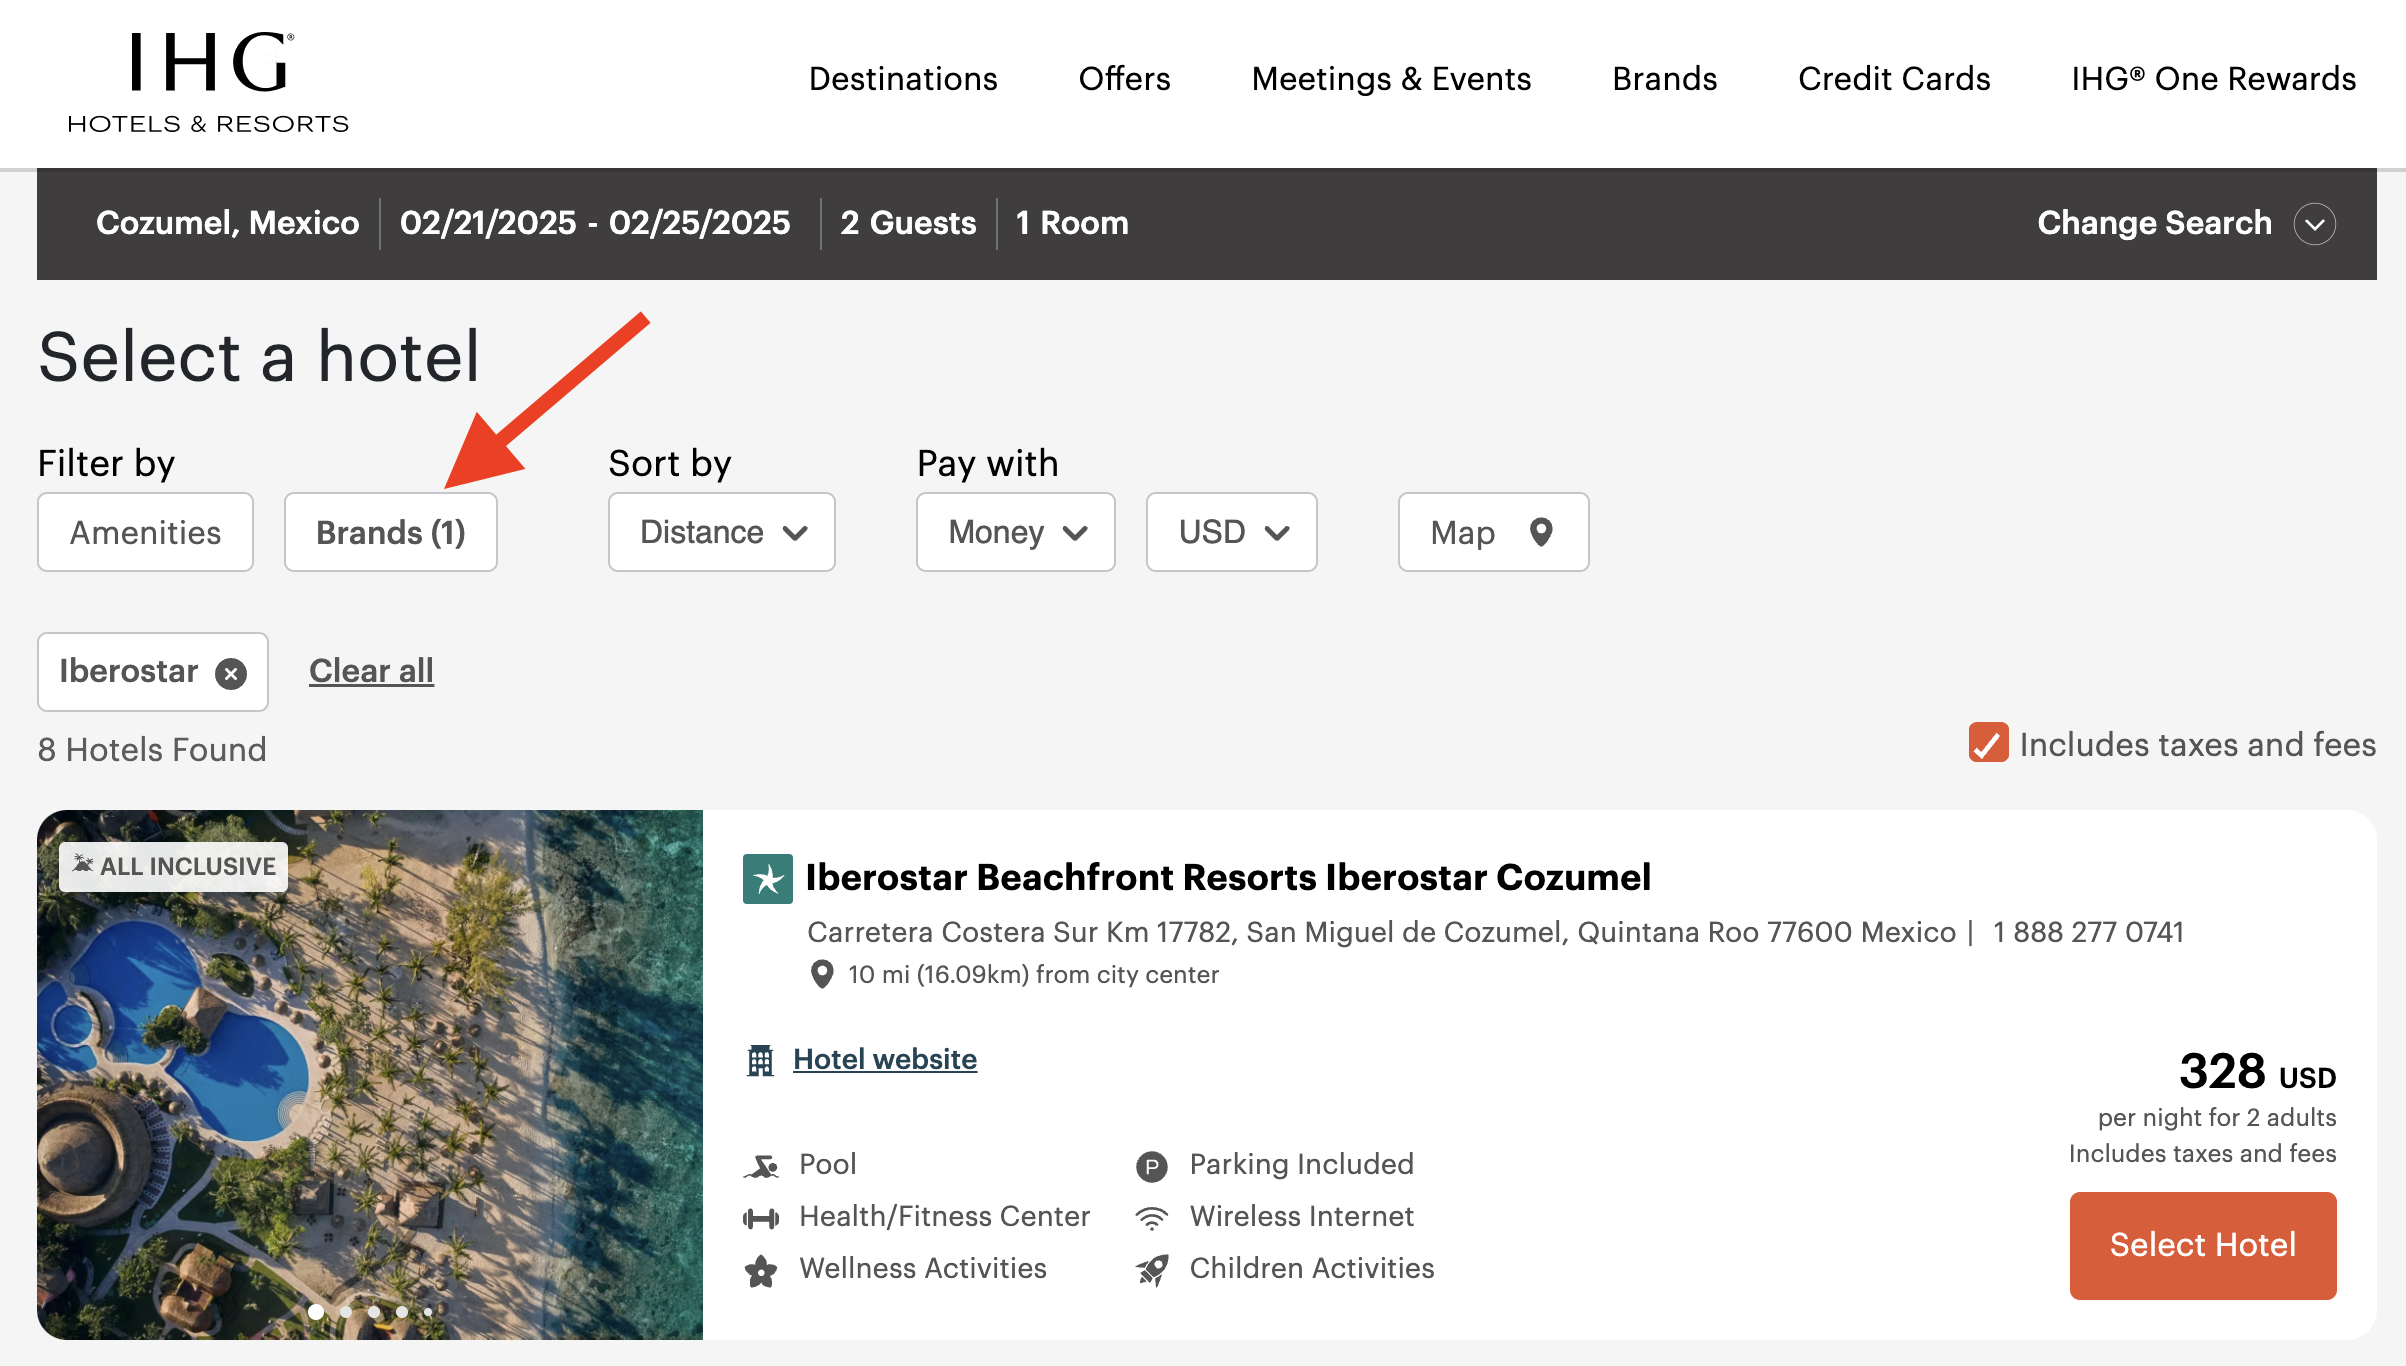Image resolution: width=2406 pixels, height=1366 pixels.
Task: Click the location pin next to 10 mi distance
Action: (x=822, y=974)
